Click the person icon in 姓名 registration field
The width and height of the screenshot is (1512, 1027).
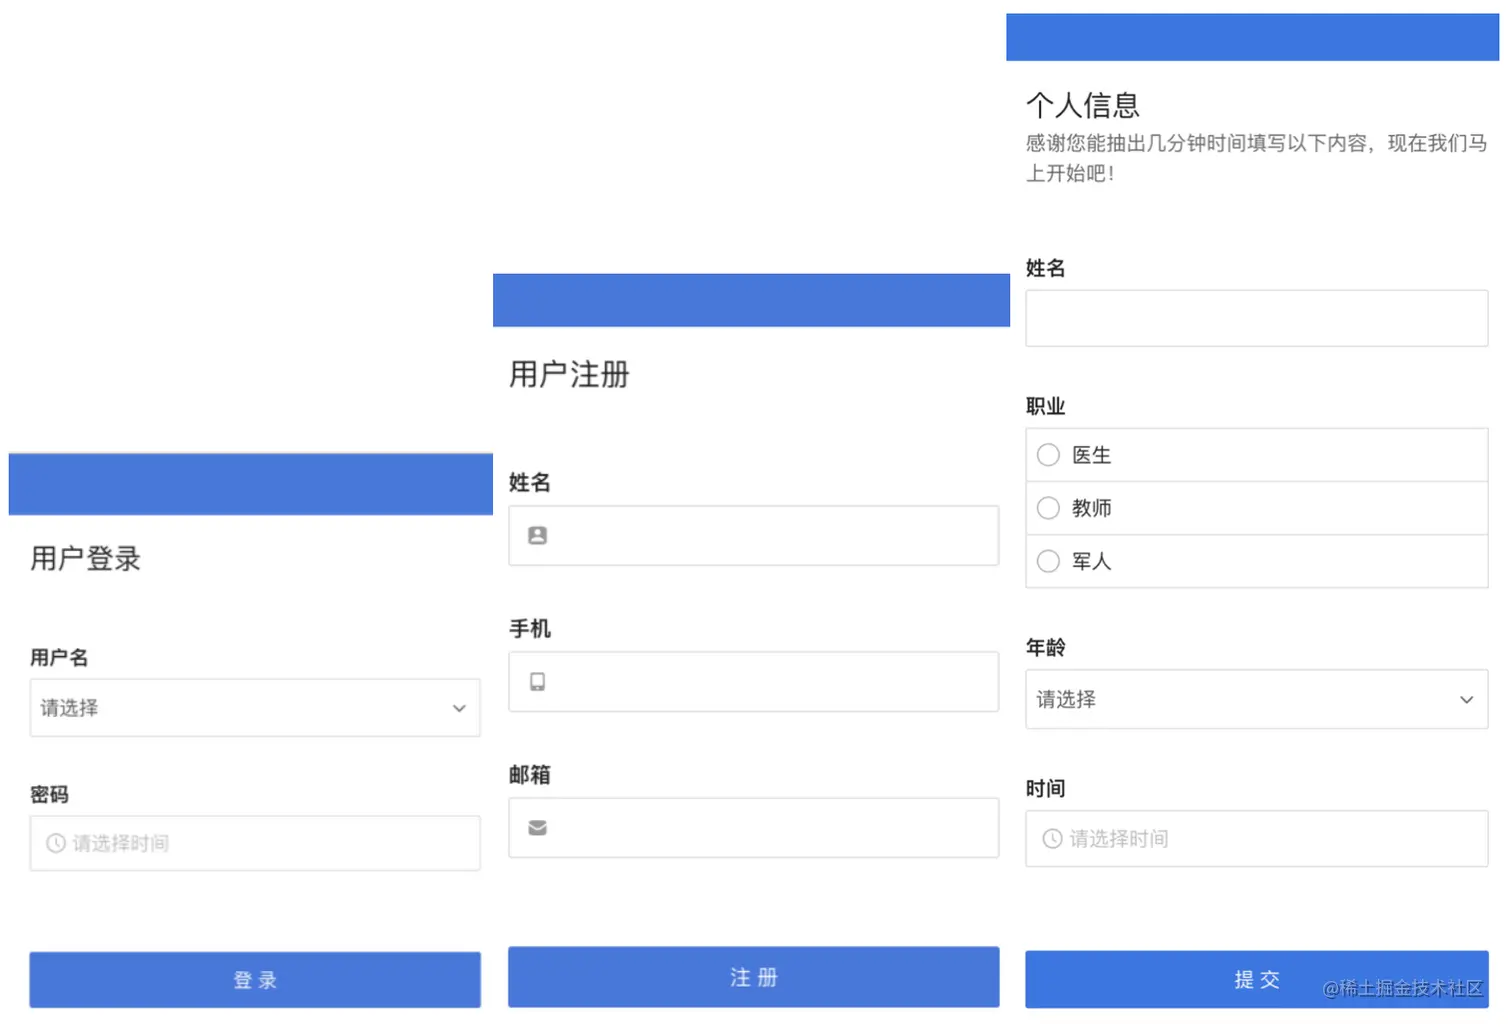coord(537,535)
